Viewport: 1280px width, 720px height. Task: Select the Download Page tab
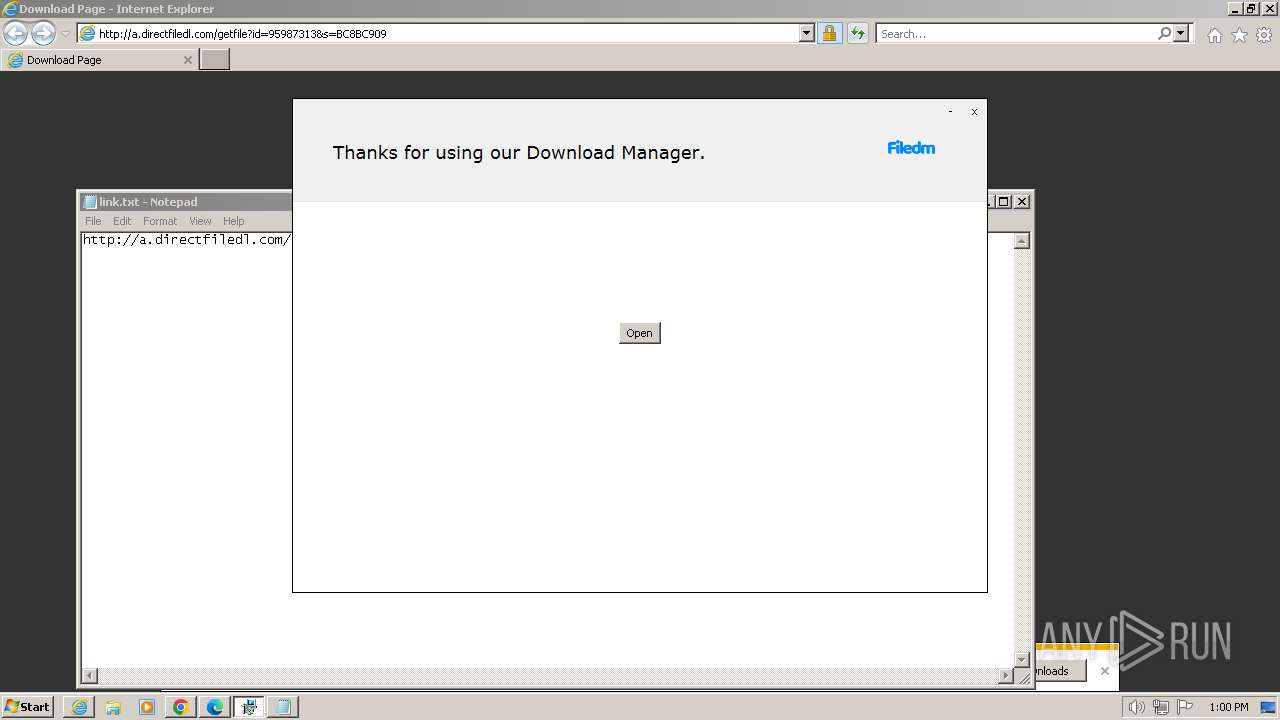click(x=99, y=60)
